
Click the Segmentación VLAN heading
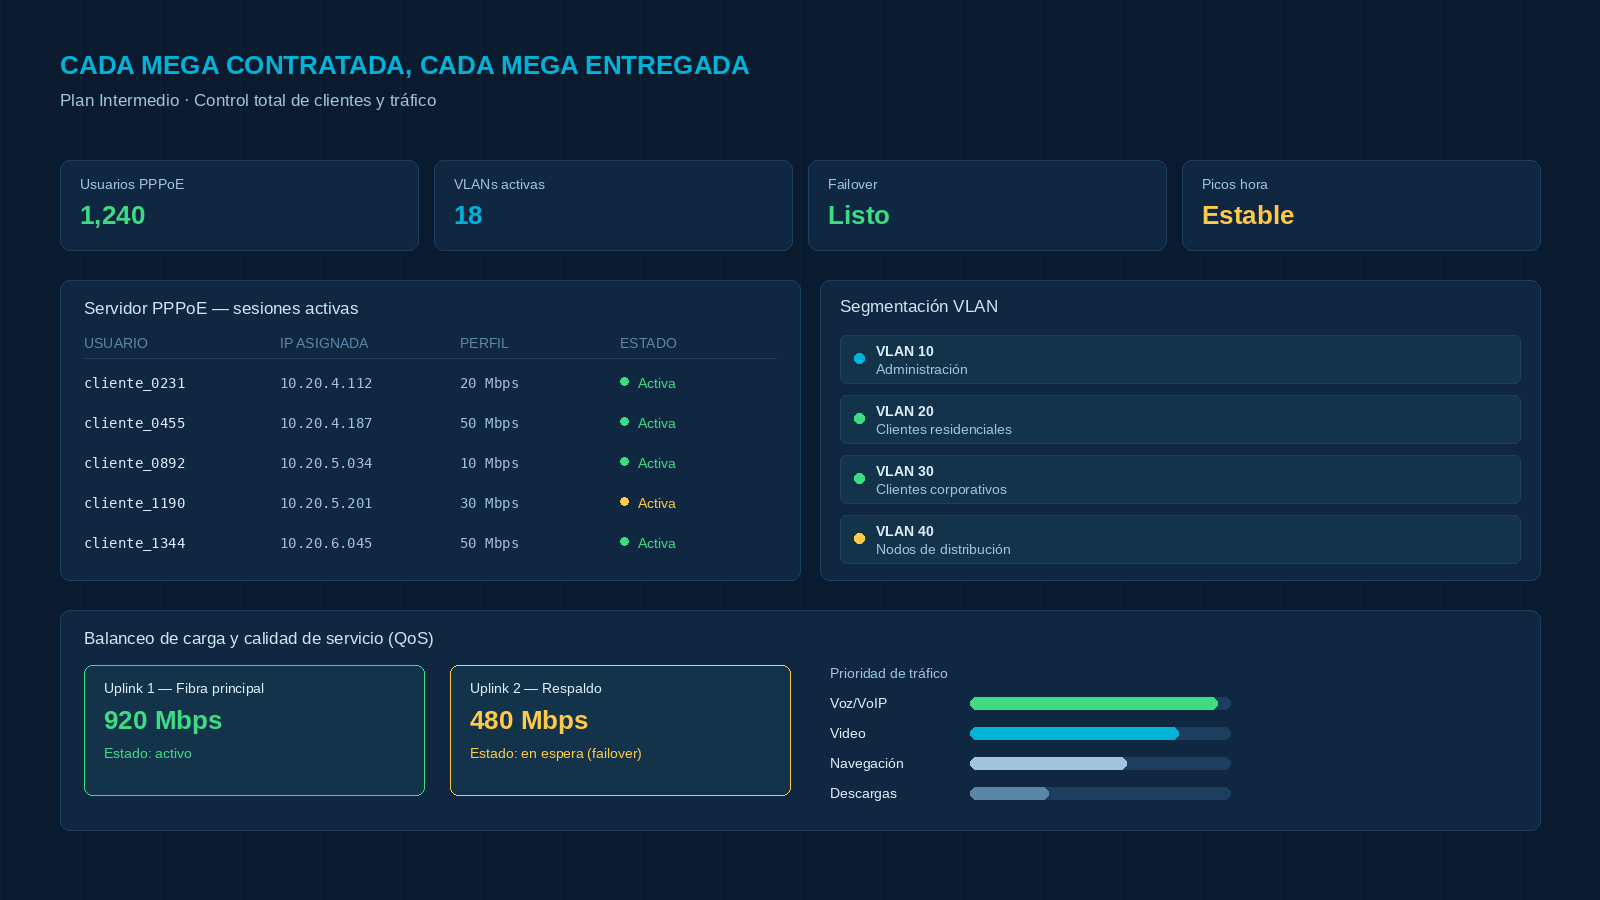pyautogui.click(x=919, y=306)
